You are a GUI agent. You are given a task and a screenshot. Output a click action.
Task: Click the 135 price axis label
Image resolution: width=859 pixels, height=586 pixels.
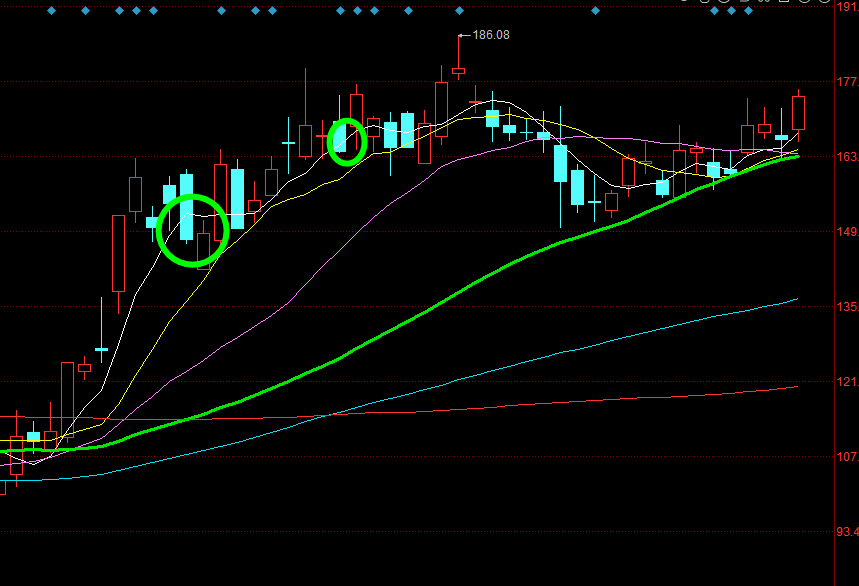(847, 307)
